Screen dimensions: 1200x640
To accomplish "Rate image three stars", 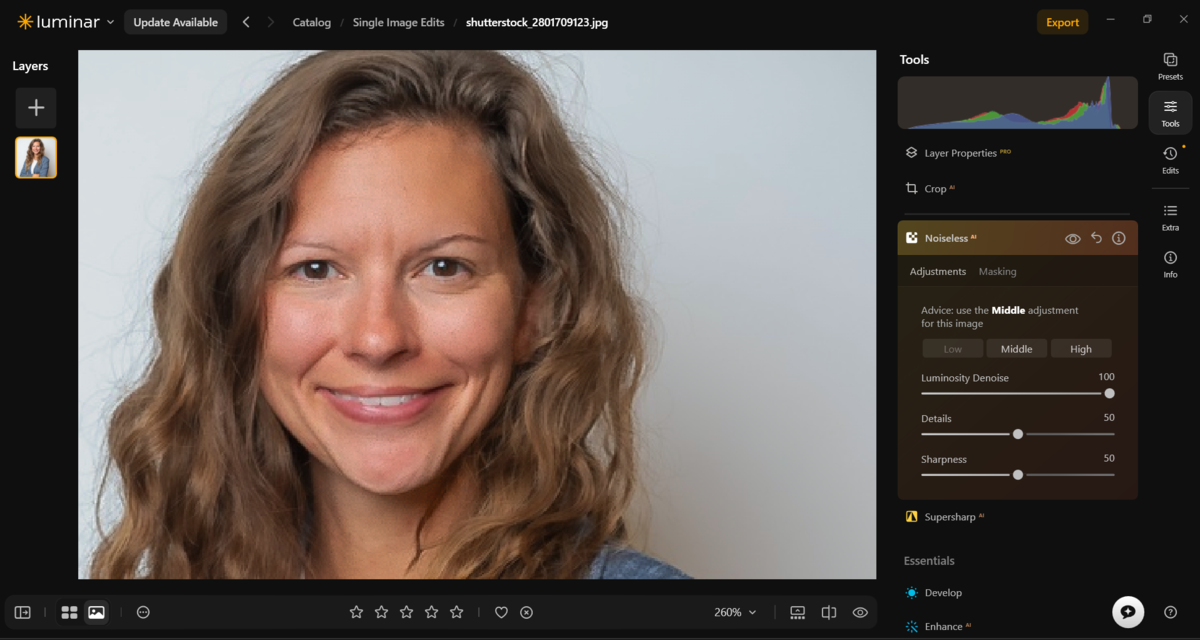I will [x=406, y=612].
